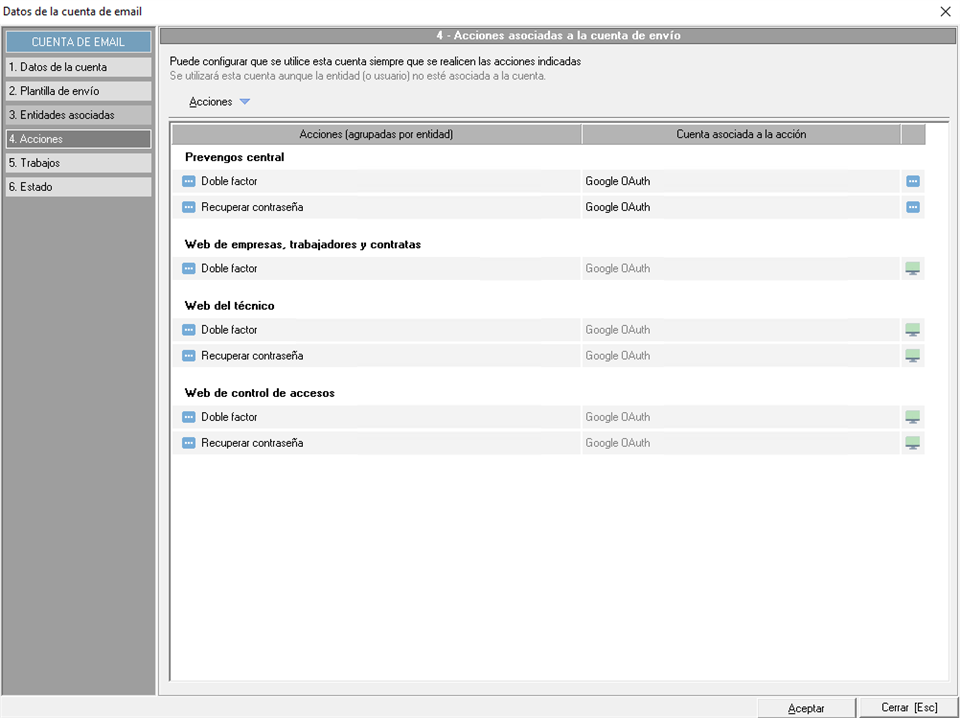Click monitor icon for Web de control de accesos Doble factor
The width and height of the screenshot is (960, 718).
tap(912, 417)
